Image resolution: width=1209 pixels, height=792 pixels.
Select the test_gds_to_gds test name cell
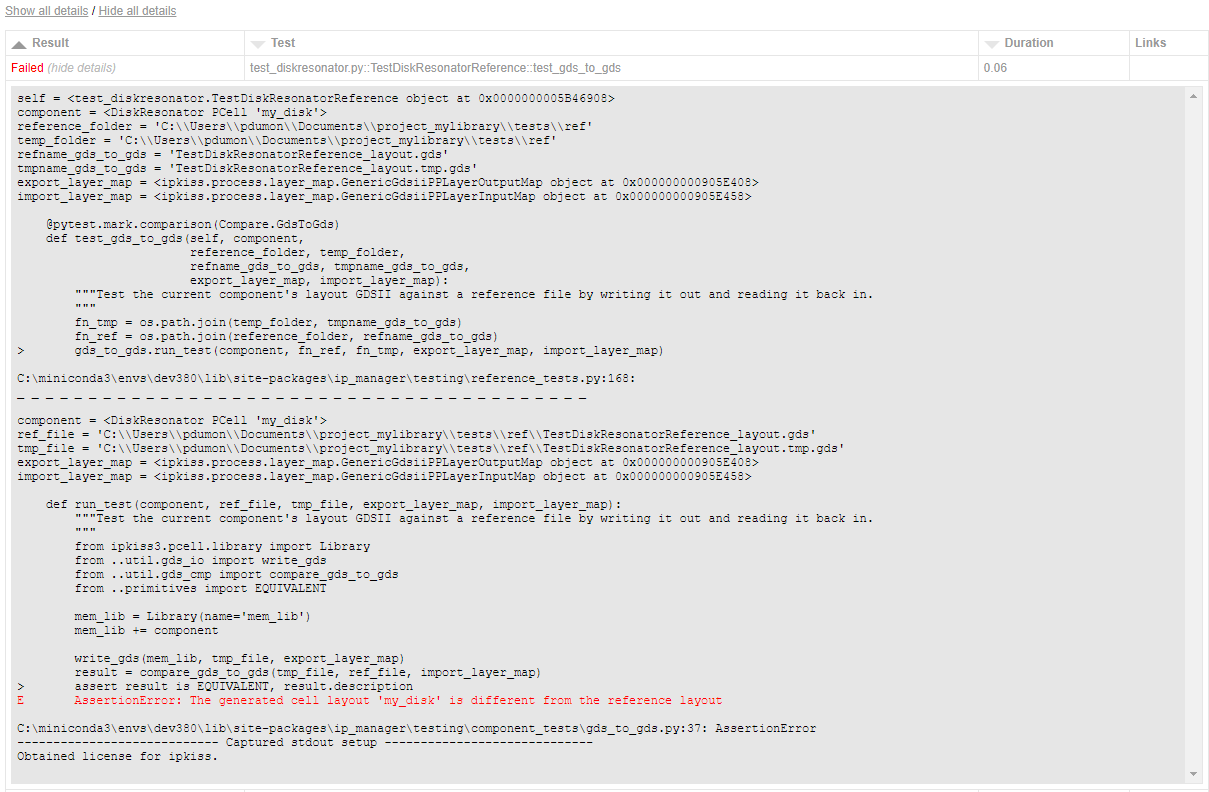click(435, 68)
